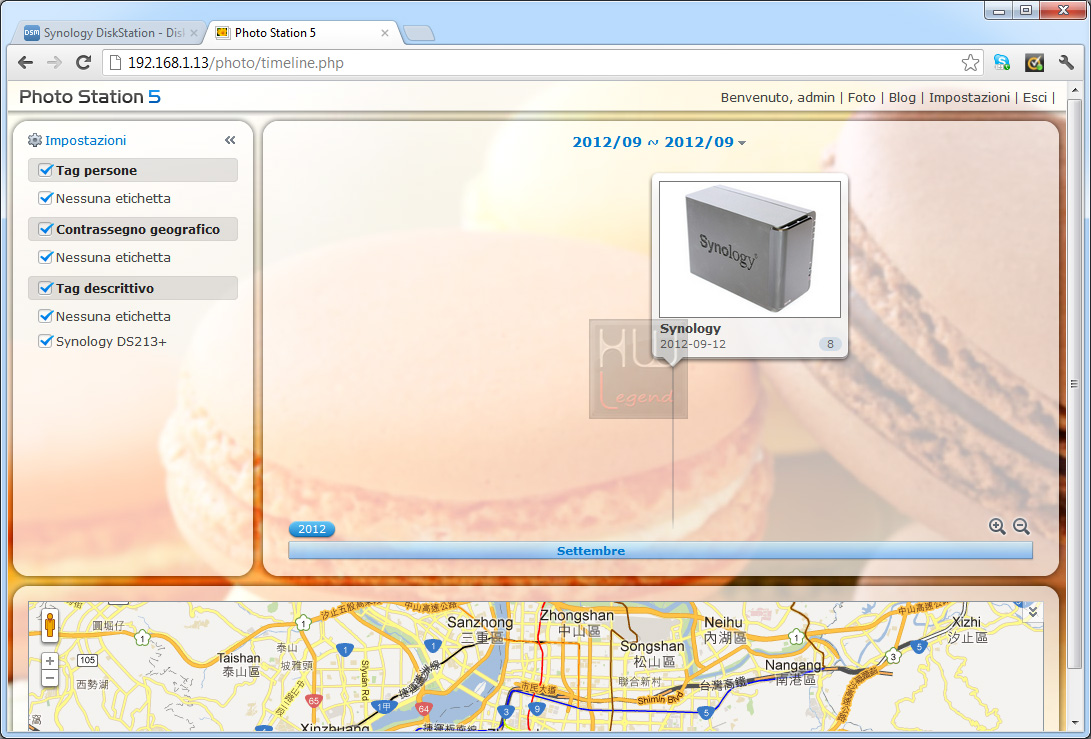Image resolution: width=1091 pixels, height=739 pixels.
Task: Close the Photo Station 5 tab
Action: pyautogui.click(x=385, y=33)
